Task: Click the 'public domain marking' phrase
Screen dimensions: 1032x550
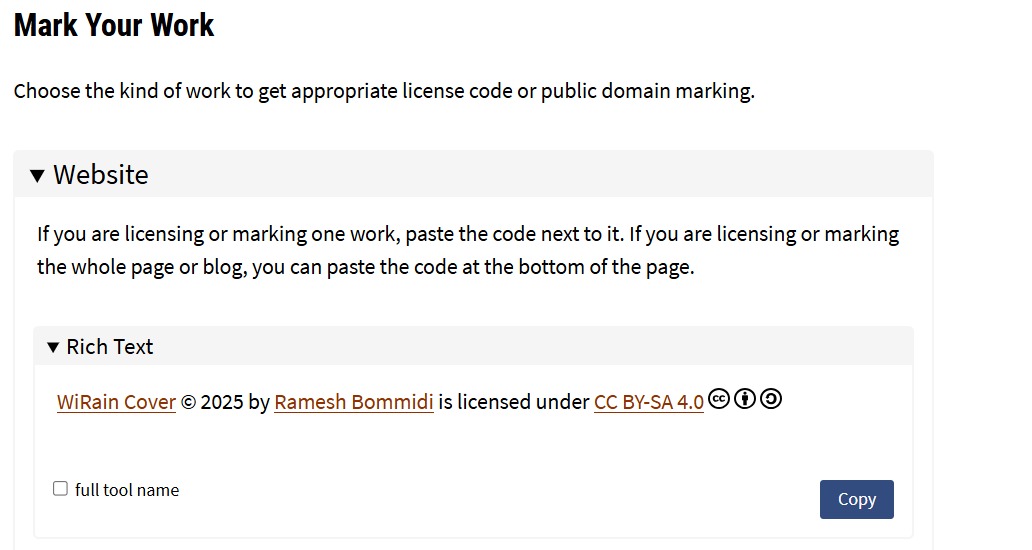Action: pos(648,91)
